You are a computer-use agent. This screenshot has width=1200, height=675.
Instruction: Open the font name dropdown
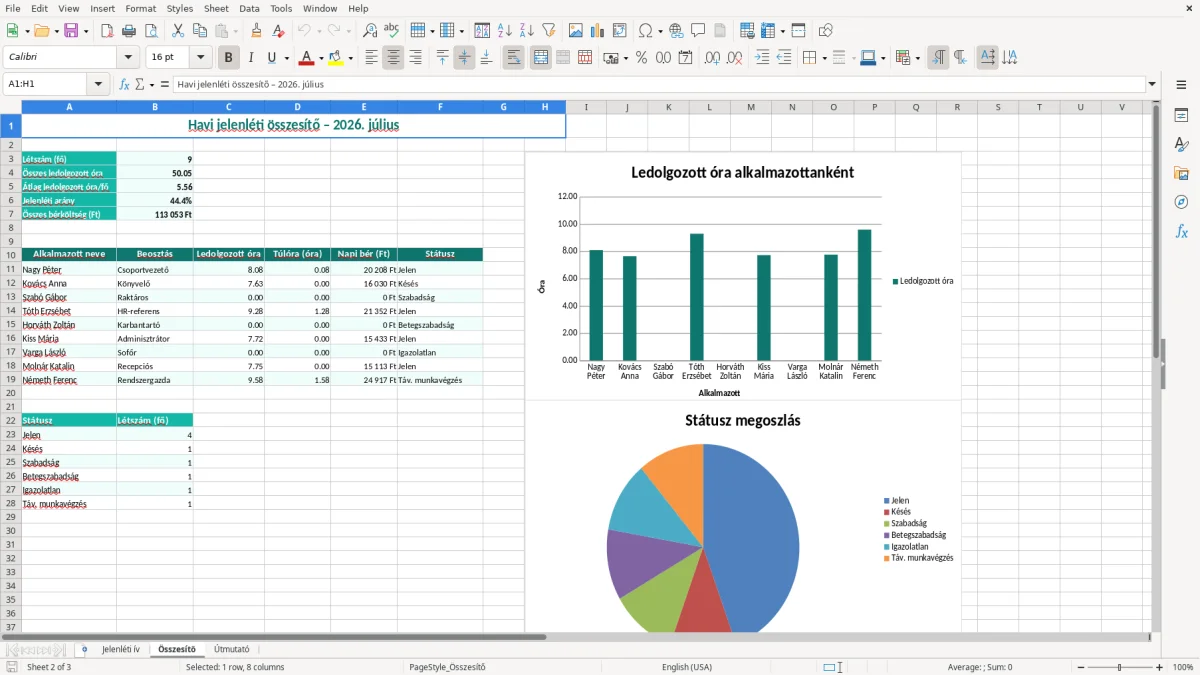pos(128,58)
